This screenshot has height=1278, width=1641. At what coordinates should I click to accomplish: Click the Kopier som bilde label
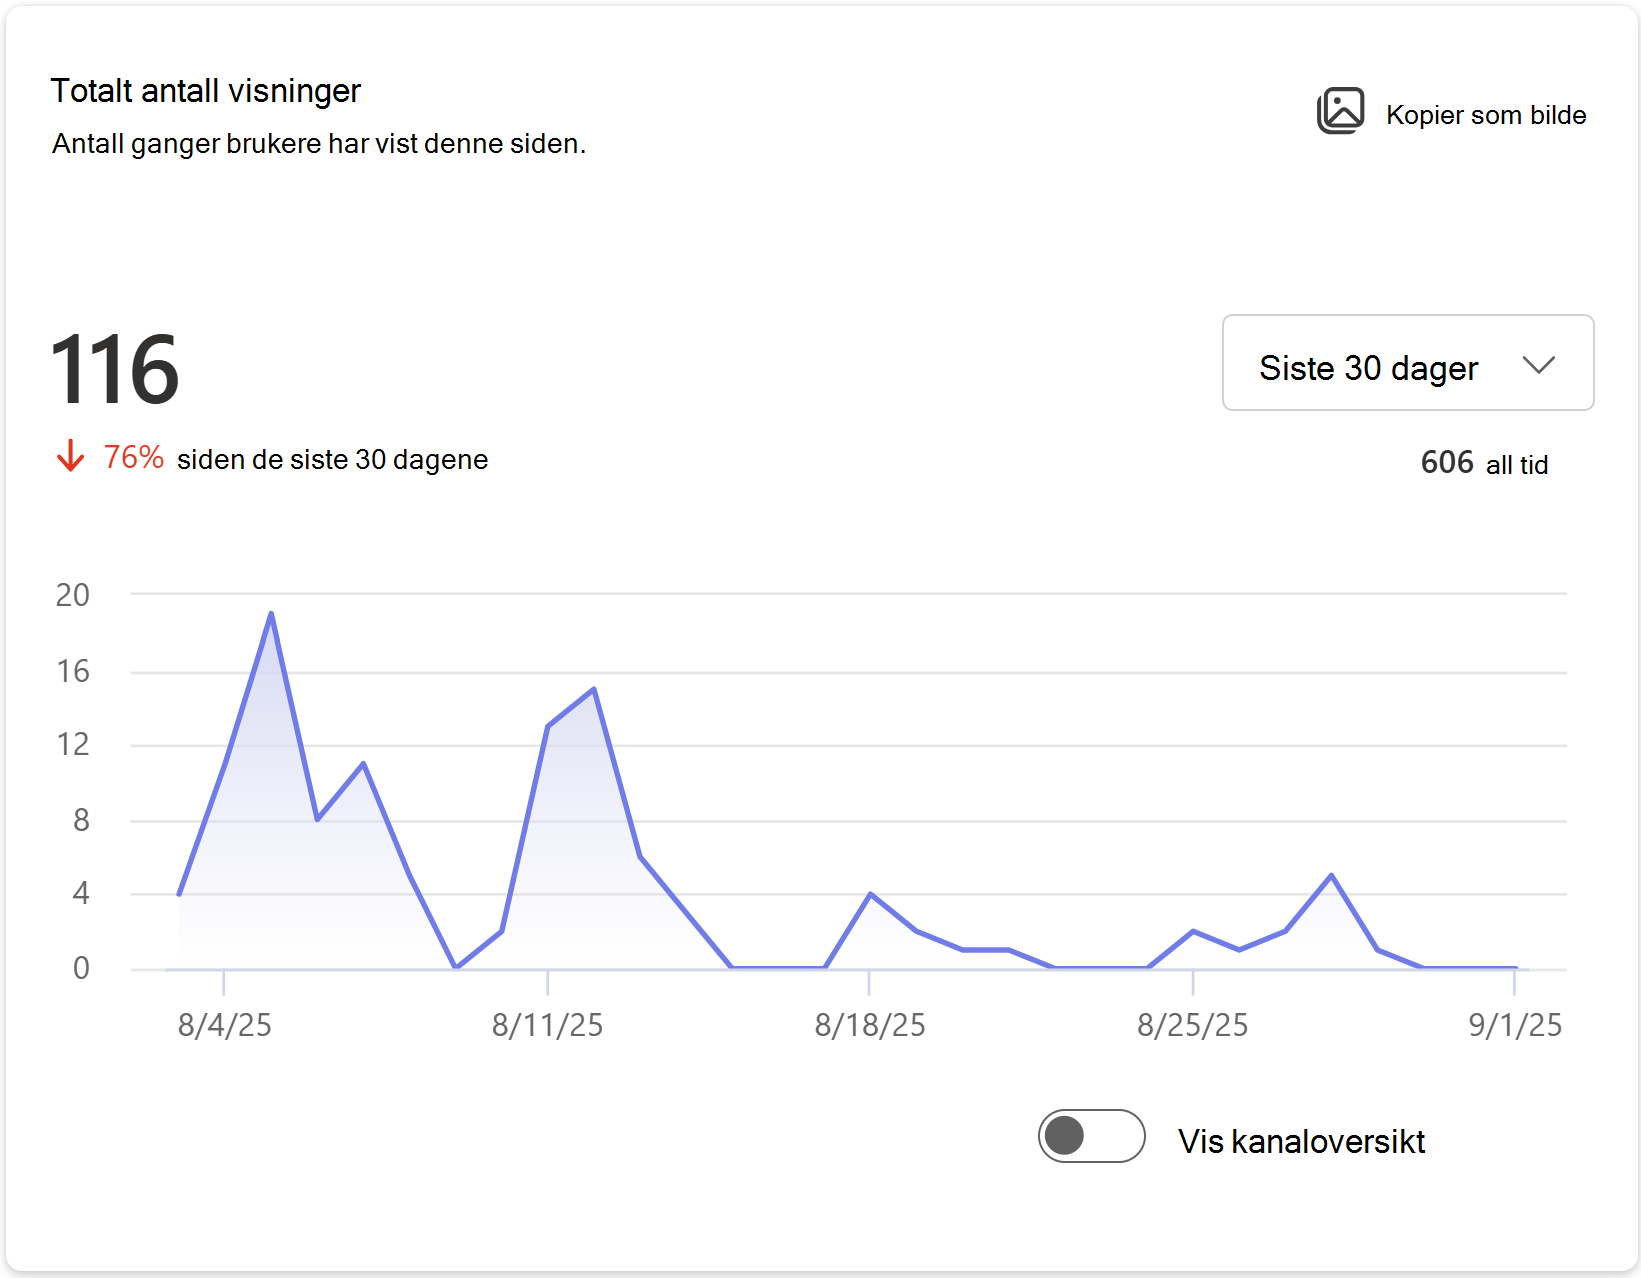[x=1486, y=115]
